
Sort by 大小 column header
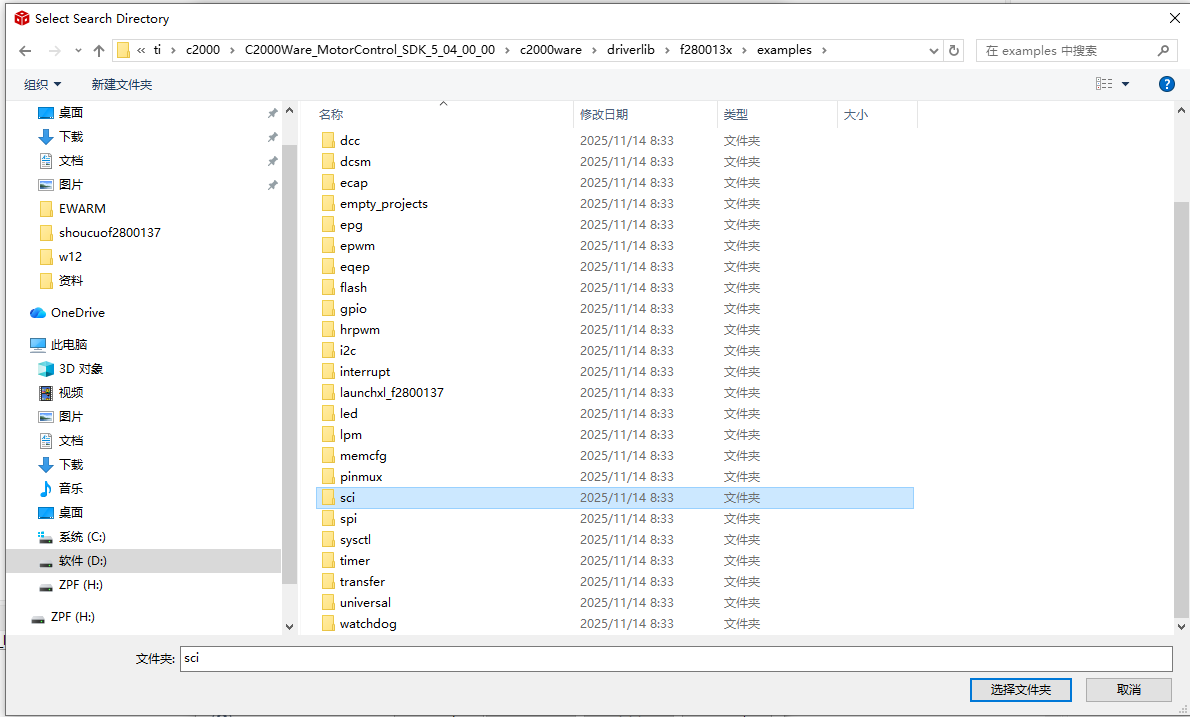pos(855,115)
